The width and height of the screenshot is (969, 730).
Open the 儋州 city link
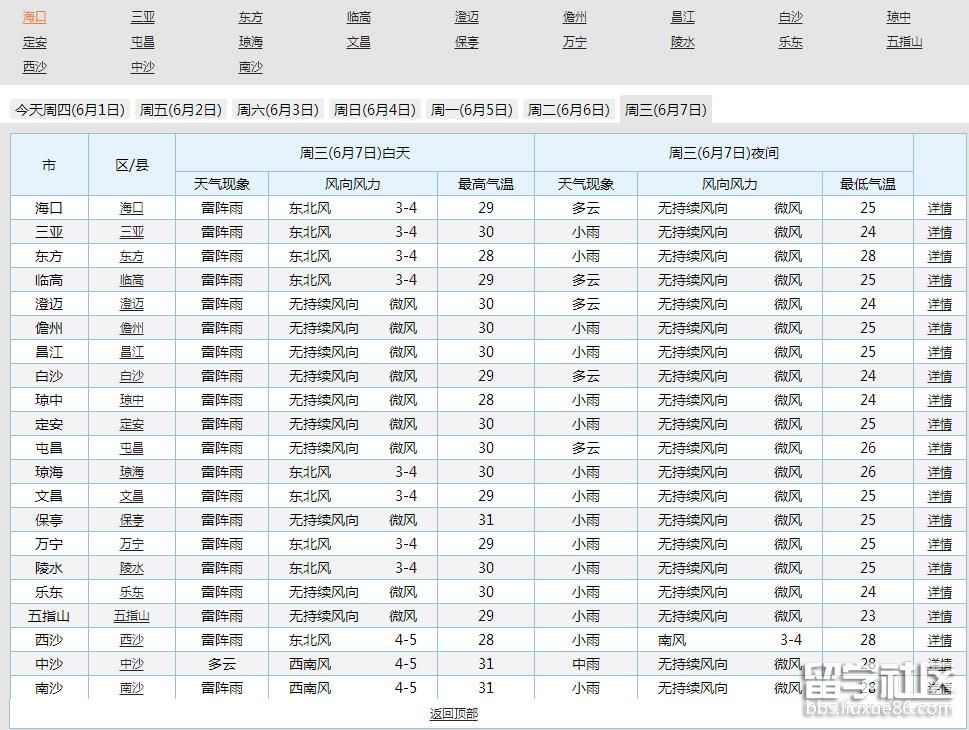[x=573, y=16]
